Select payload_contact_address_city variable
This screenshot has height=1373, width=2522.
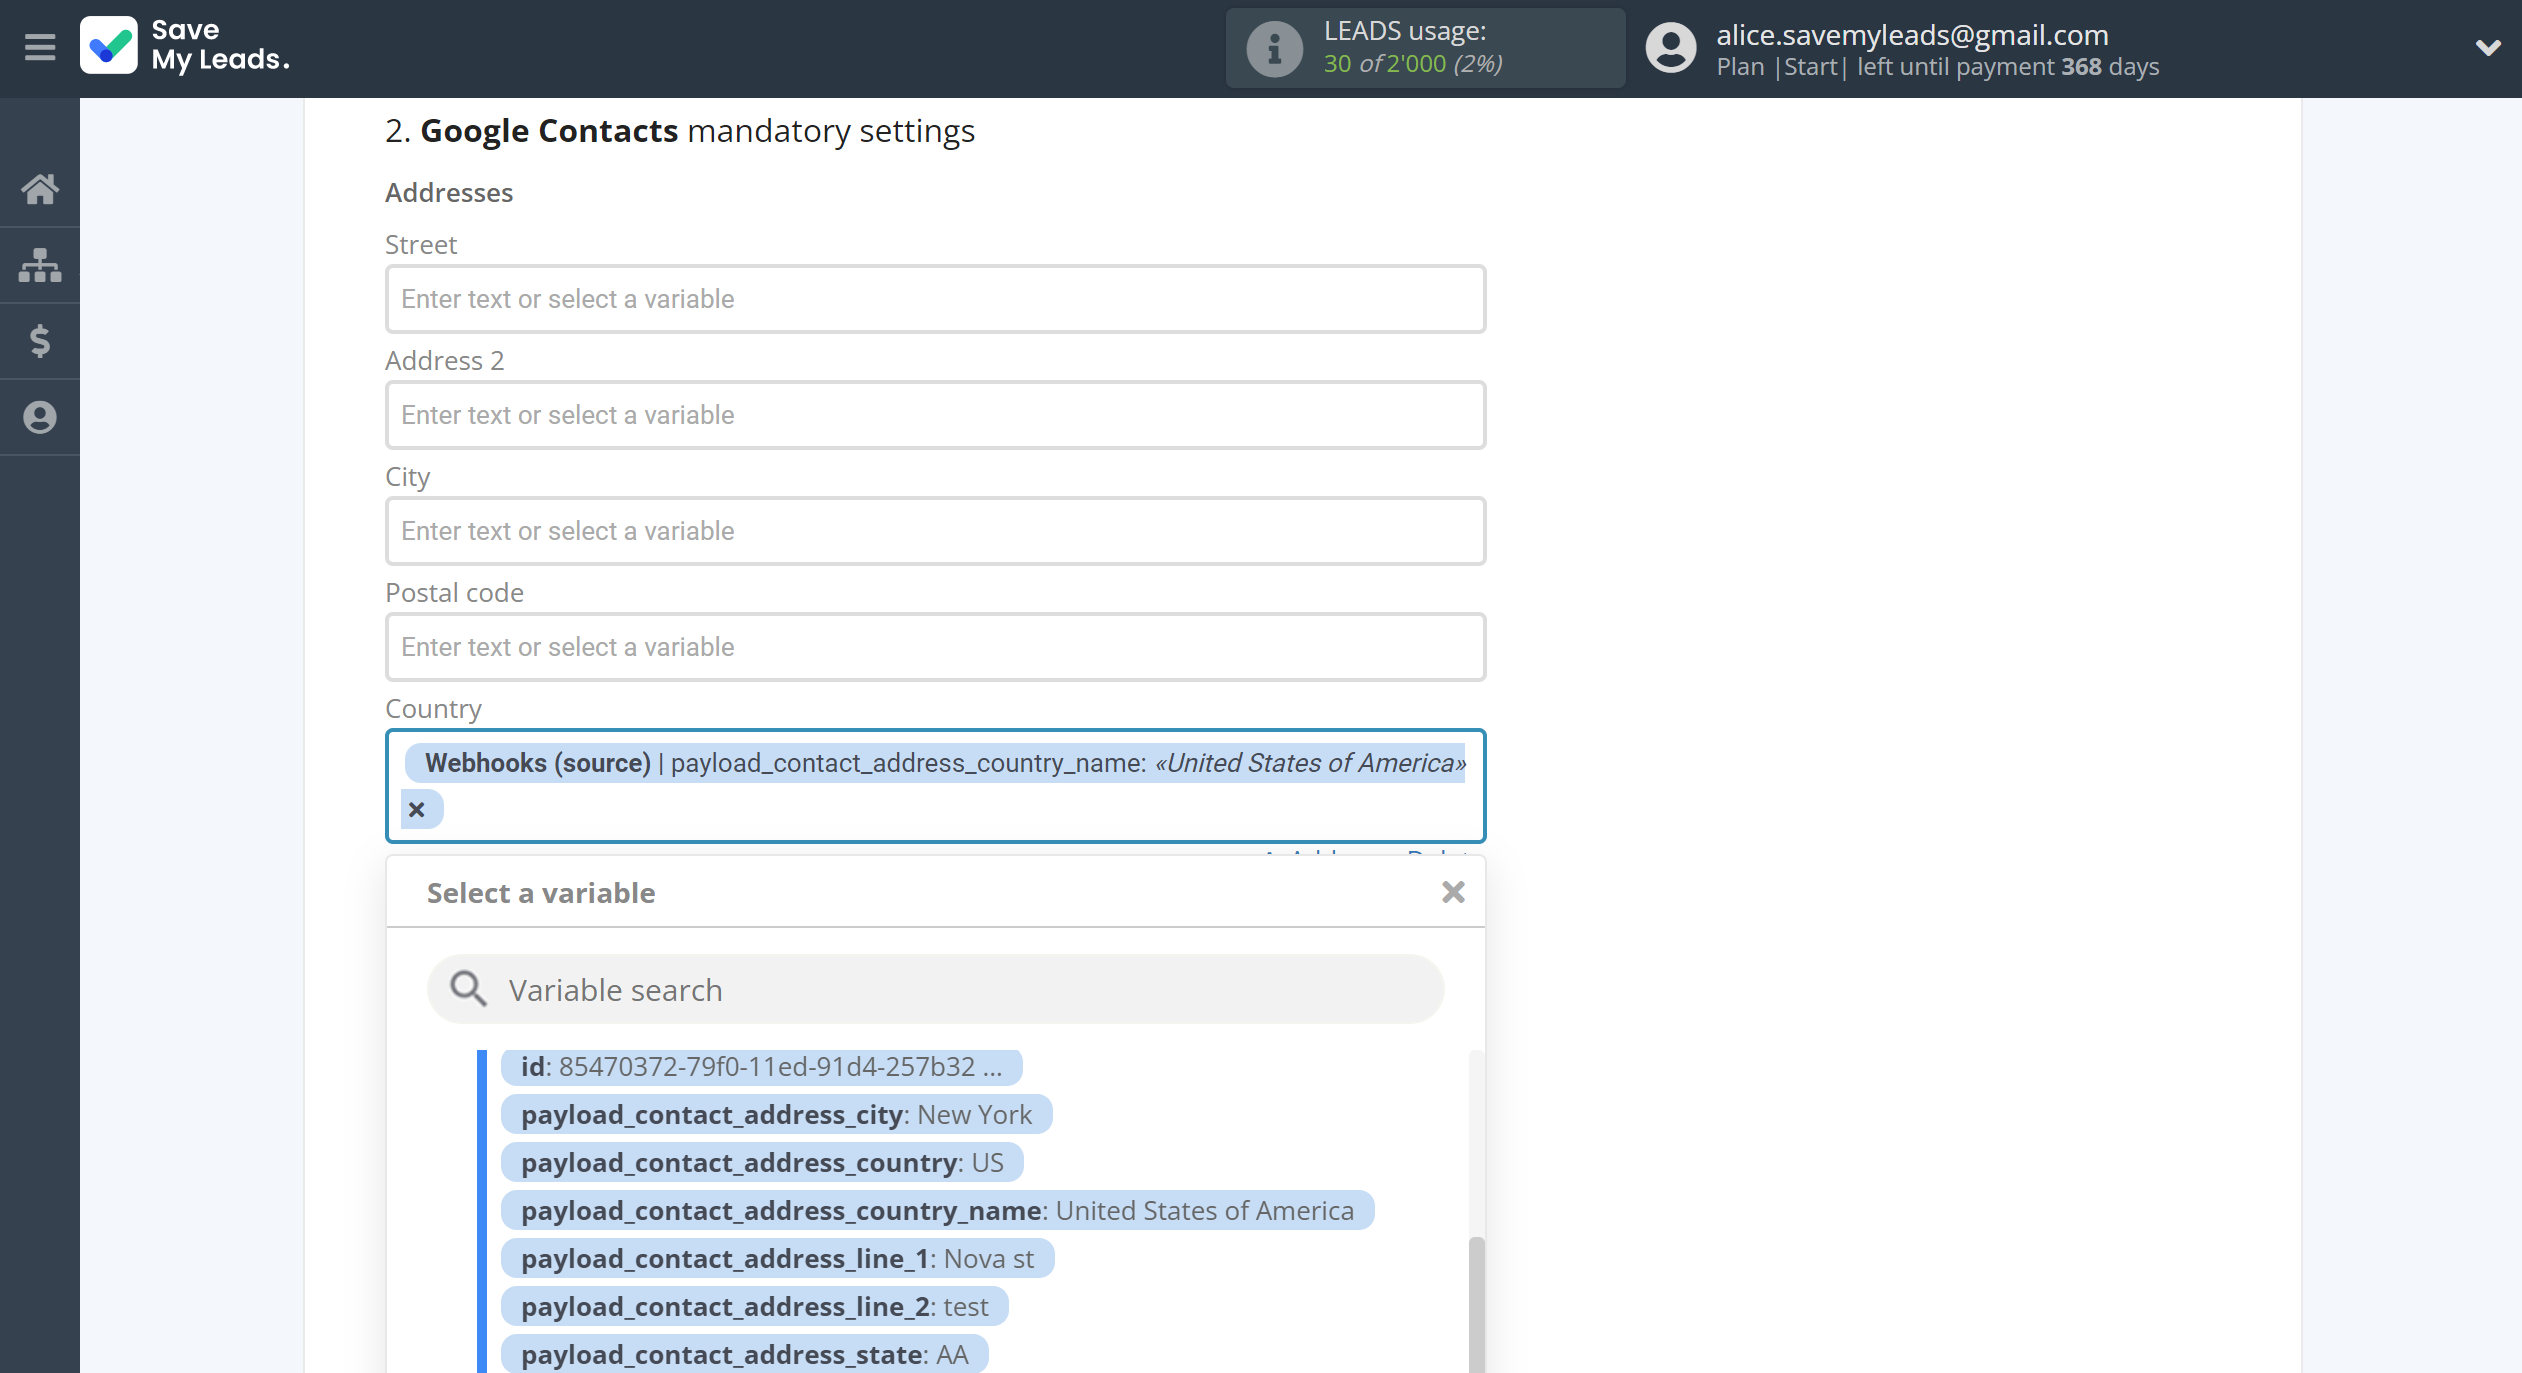coord(776,1115)
